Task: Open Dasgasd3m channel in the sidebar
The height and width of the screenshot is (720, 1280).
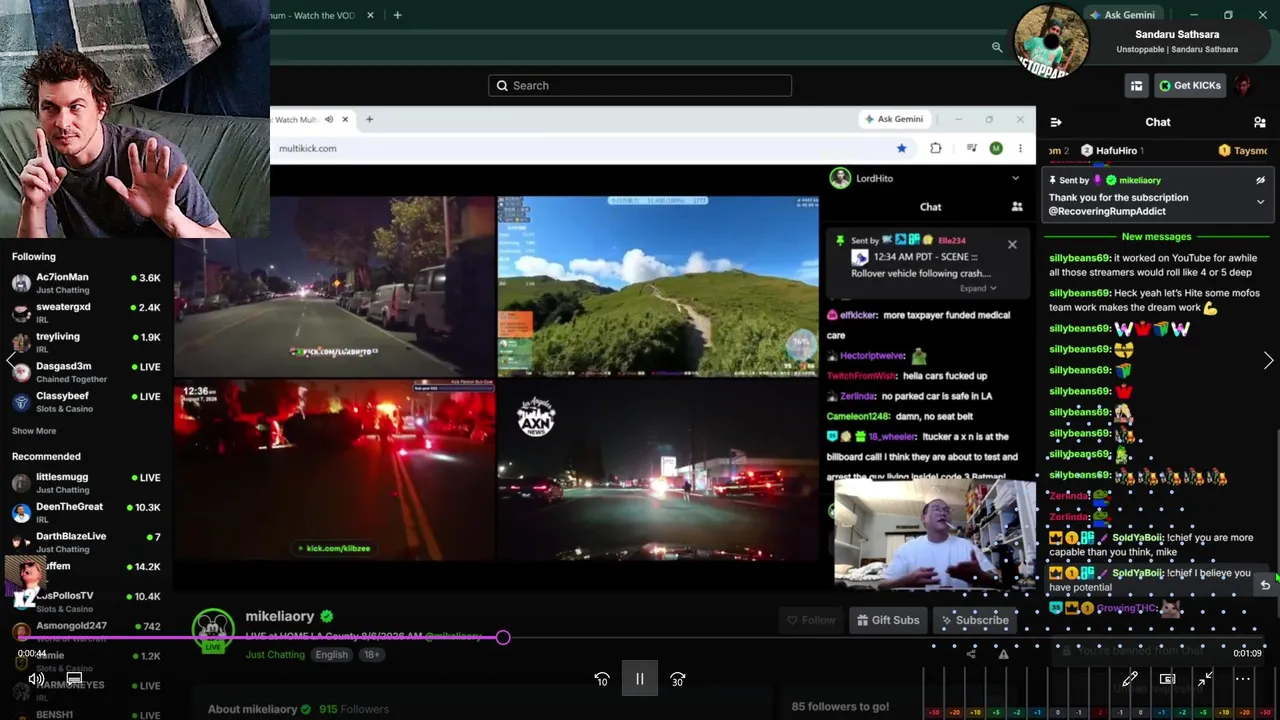Action: point(86,372)
